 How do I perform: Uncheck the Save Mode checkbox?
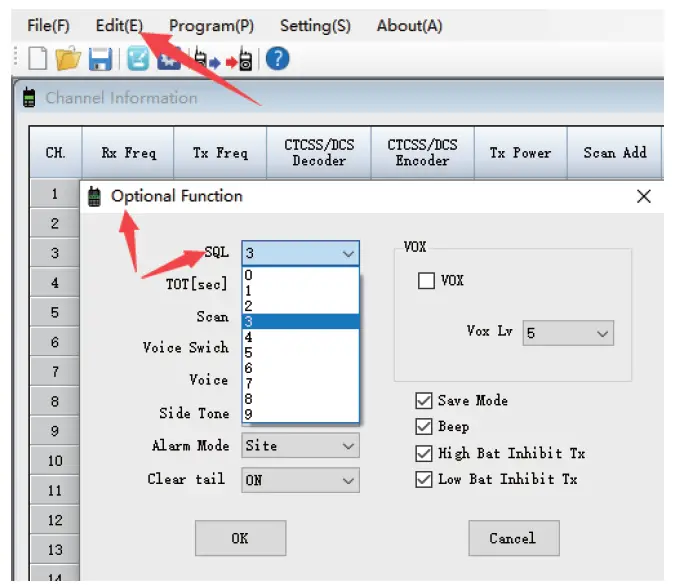(x=424, y=401)
